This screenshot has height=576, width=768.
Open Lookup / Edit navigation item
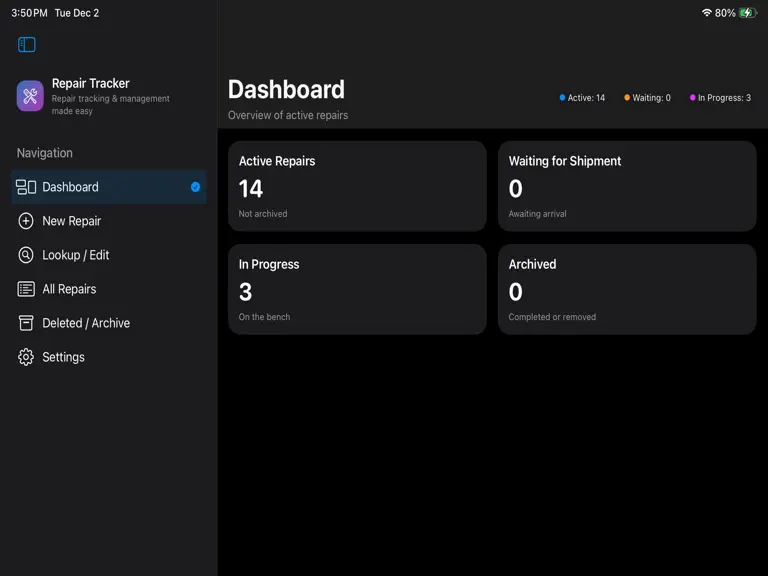click(x=109, y=255)
